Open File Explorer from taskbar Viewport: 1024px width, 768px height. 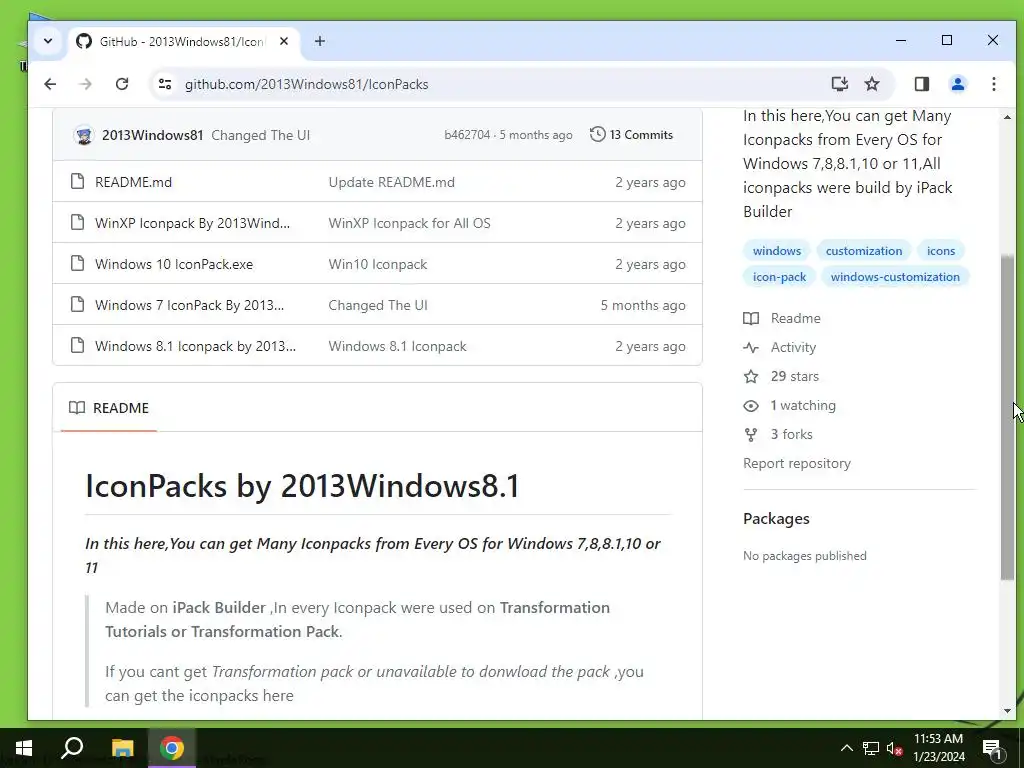coord(122,748)
